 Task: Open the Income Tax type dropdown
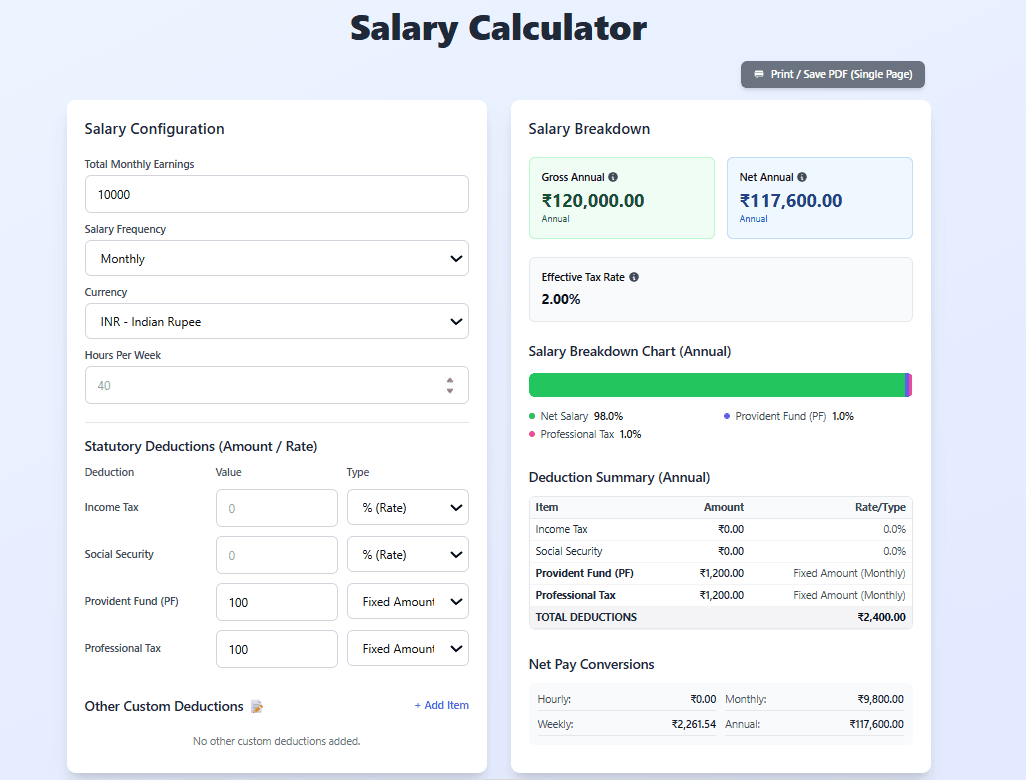(x=407, y=507)
